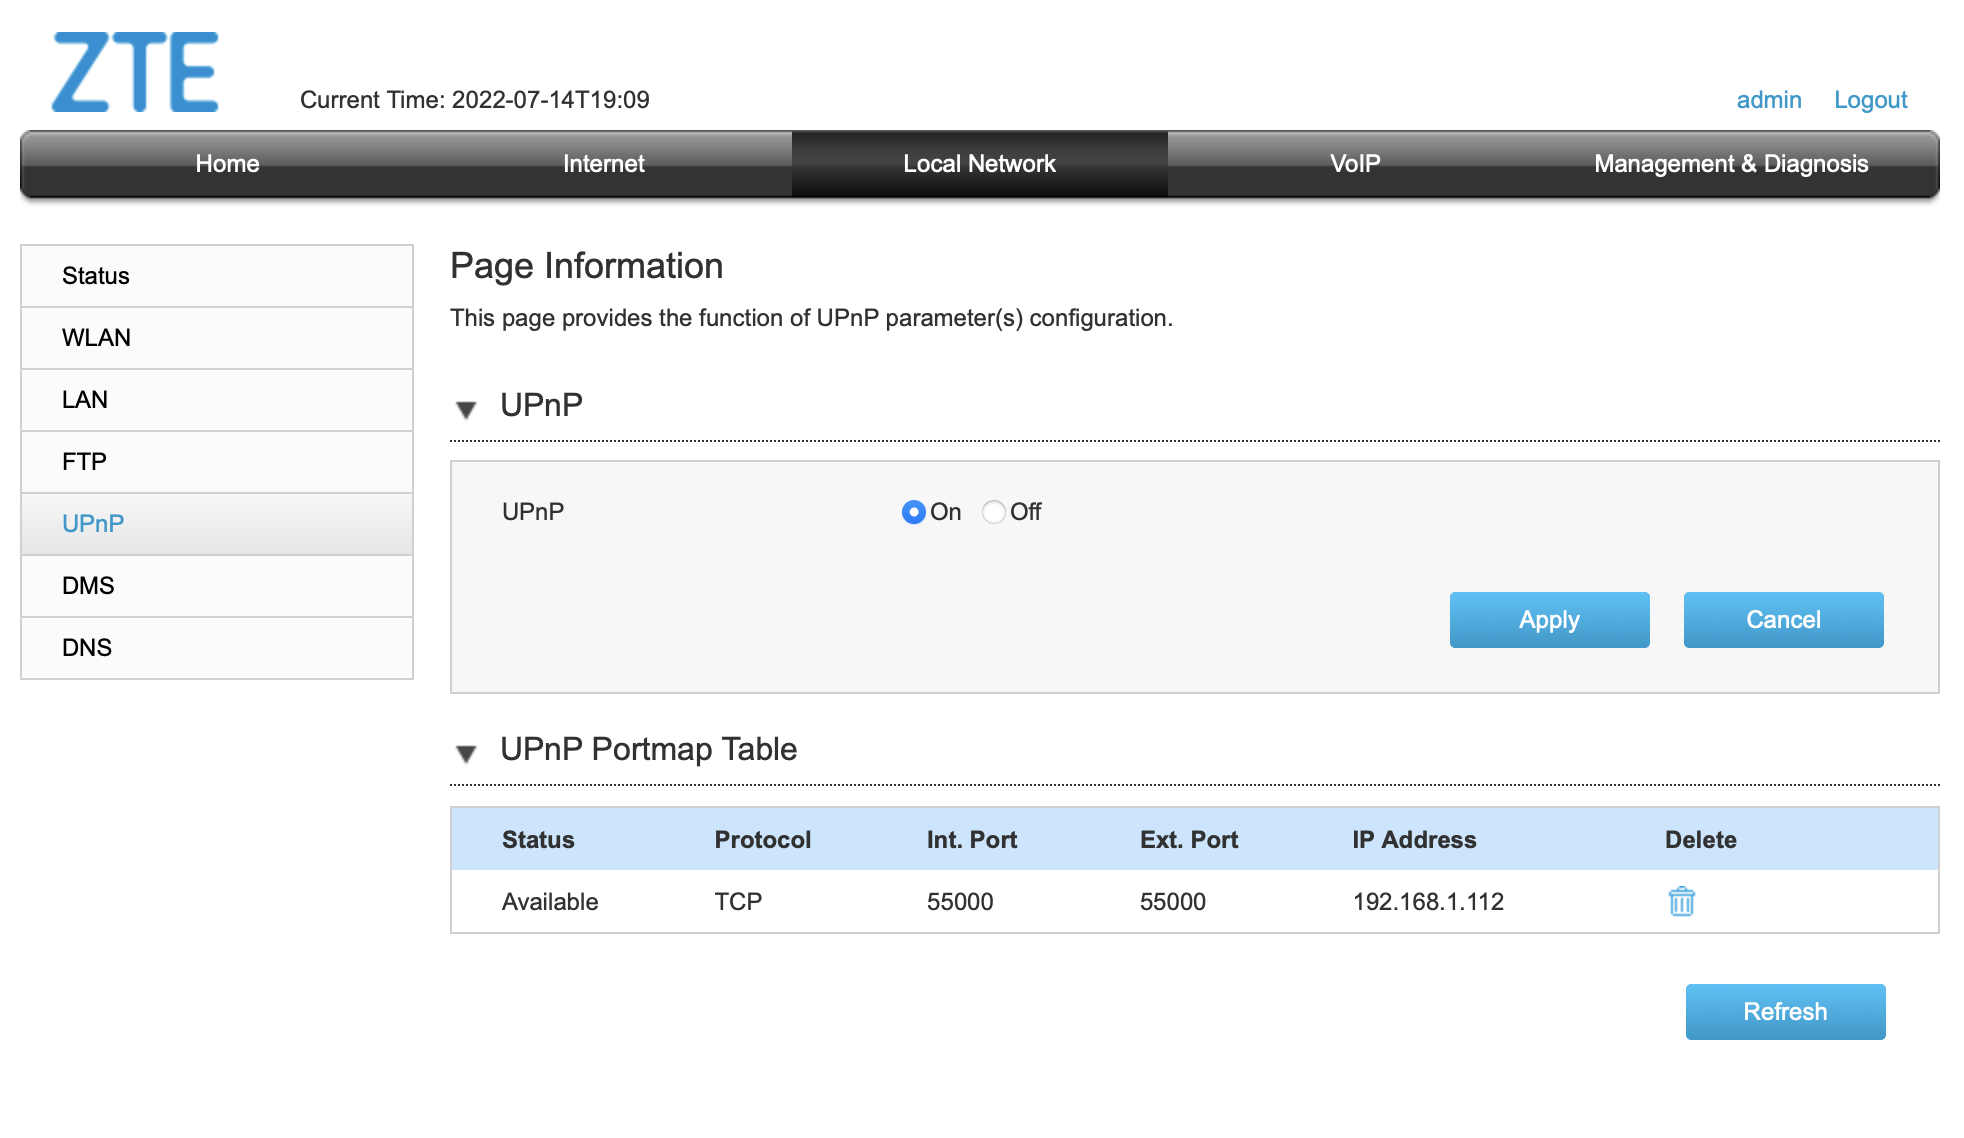Screen dimensions: 1964x1138
Task: Go to the VoIP tab
Action: [x=1355, y=164]
